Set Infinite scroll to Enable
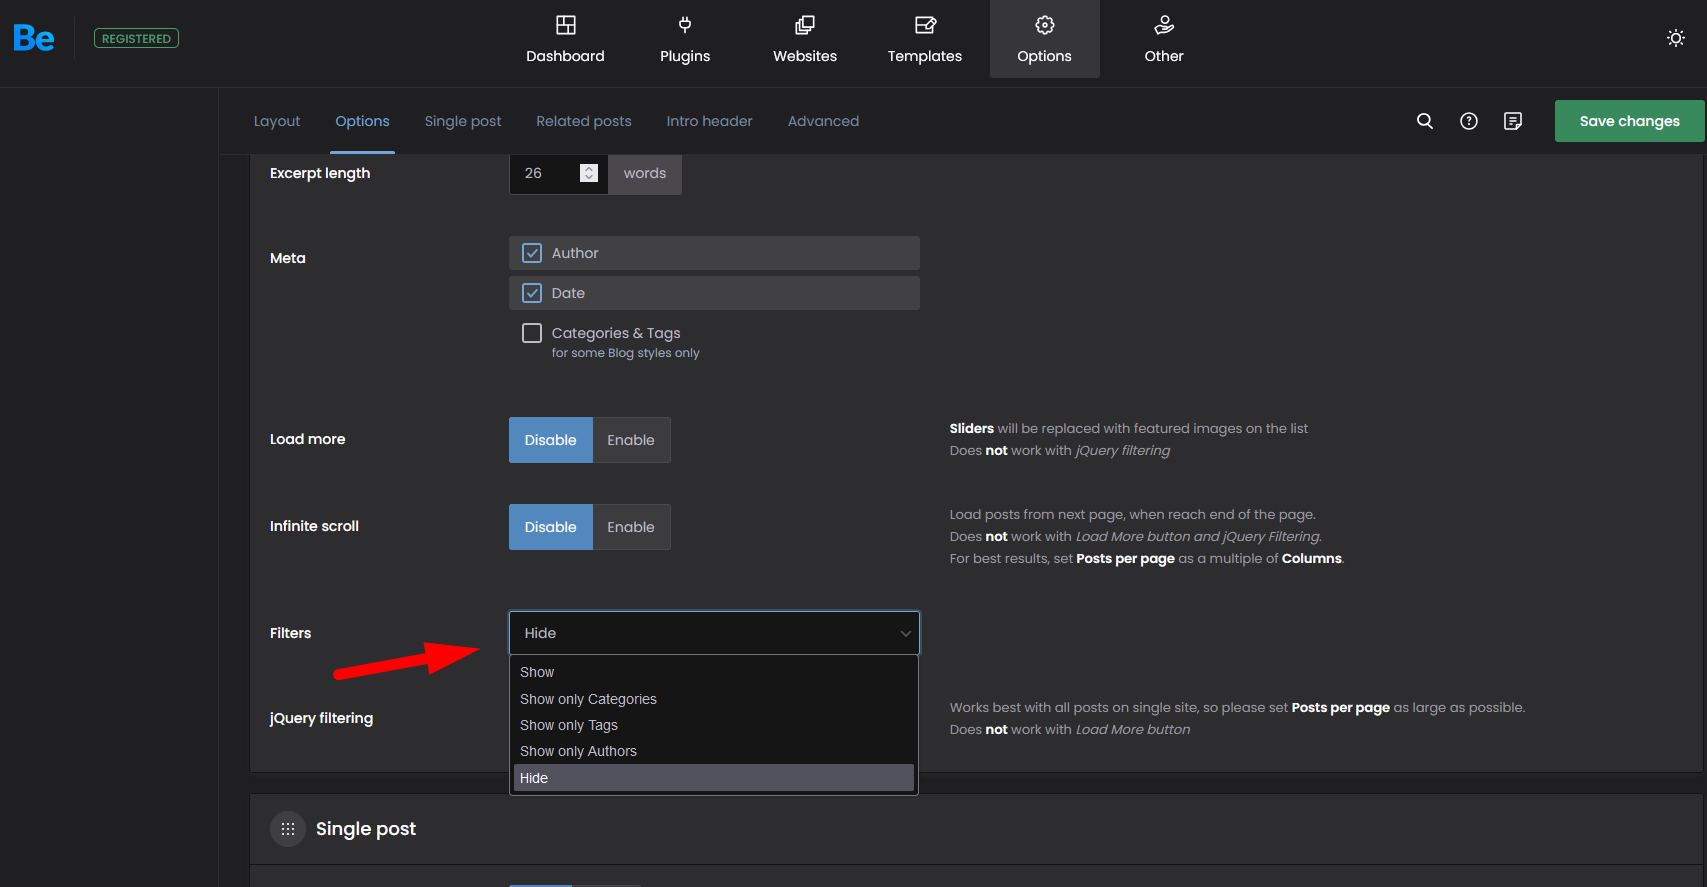The height and width of the screenshot is (887, 1707). coord(631,527)
